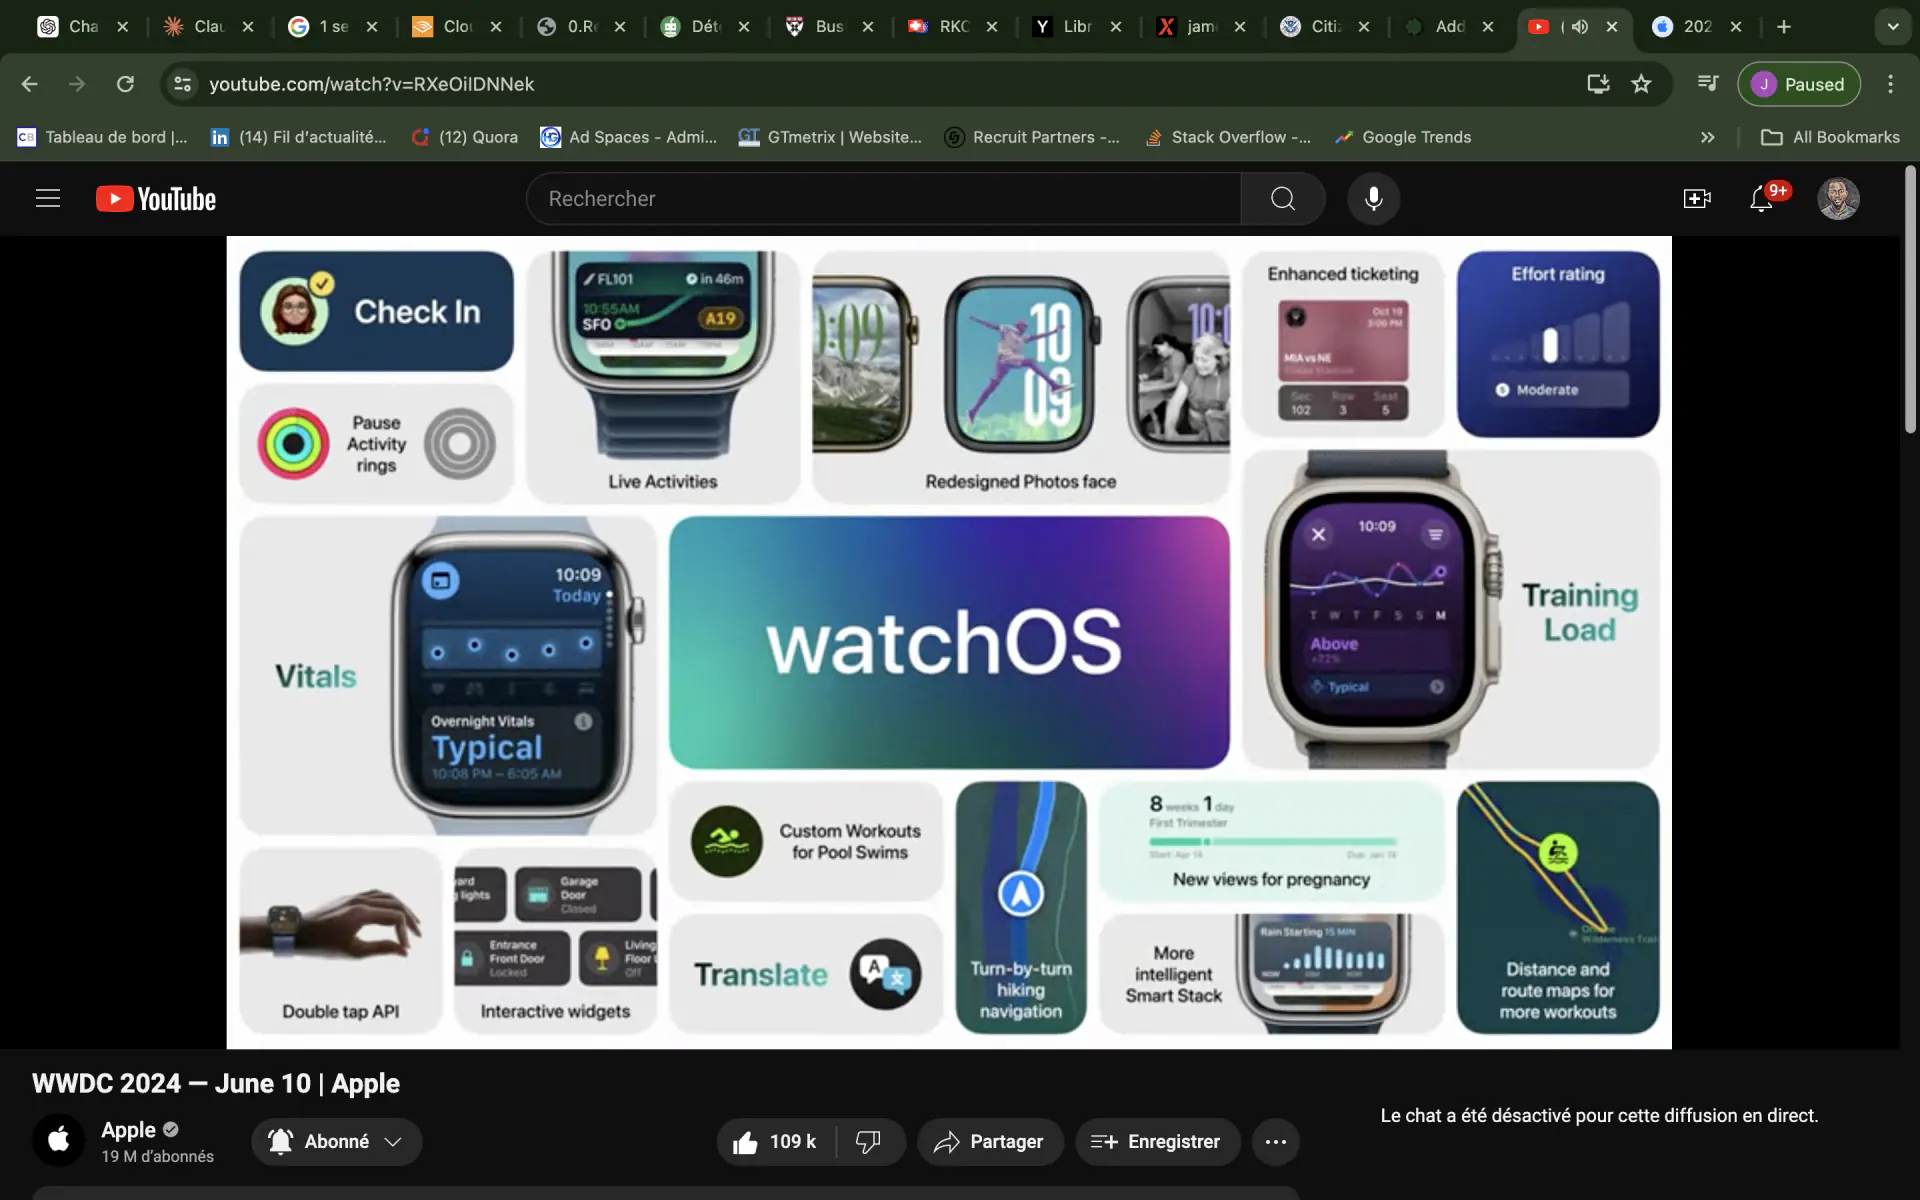Open Google Trends bookmark
1920x1200 pixels.
click(1403, 137)
